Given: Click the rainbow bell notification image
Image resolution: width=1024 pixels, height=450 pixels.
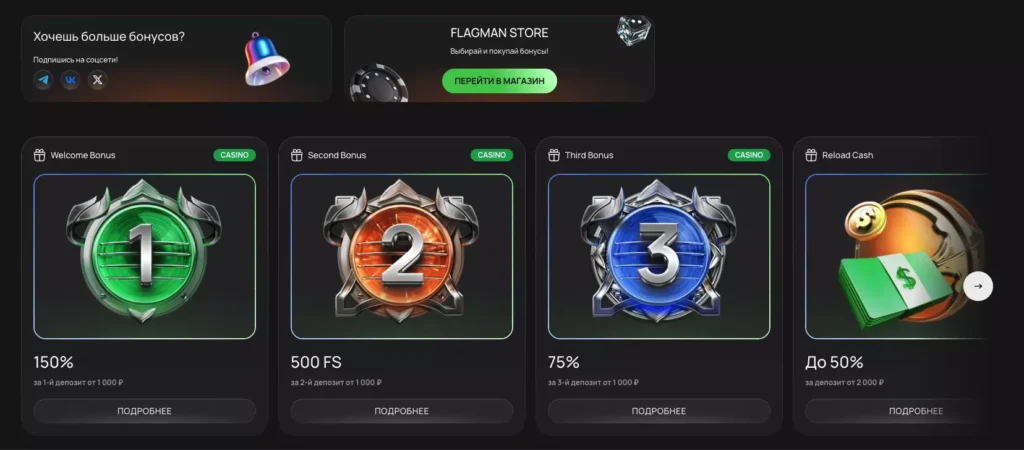Looking at the screenshot, I should pyautogui.click(x=266, y=59).
